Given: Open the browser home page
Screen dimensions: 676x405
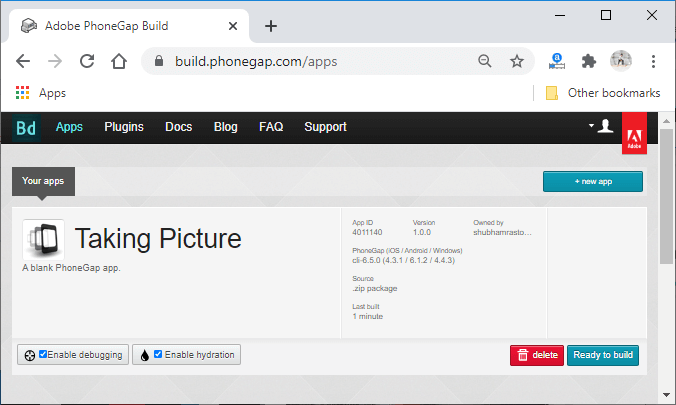Looking at the screenshot, I should point(119,61).
